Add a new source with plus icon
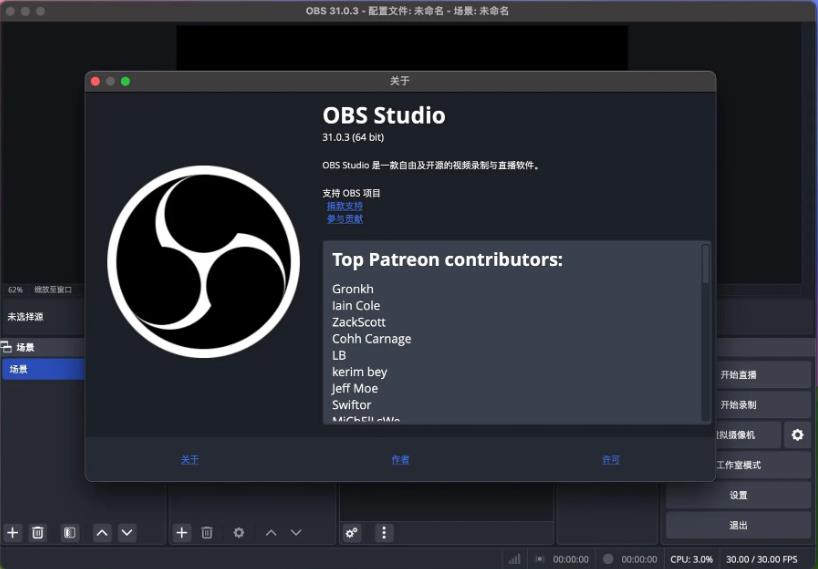 tap(182, 532)
